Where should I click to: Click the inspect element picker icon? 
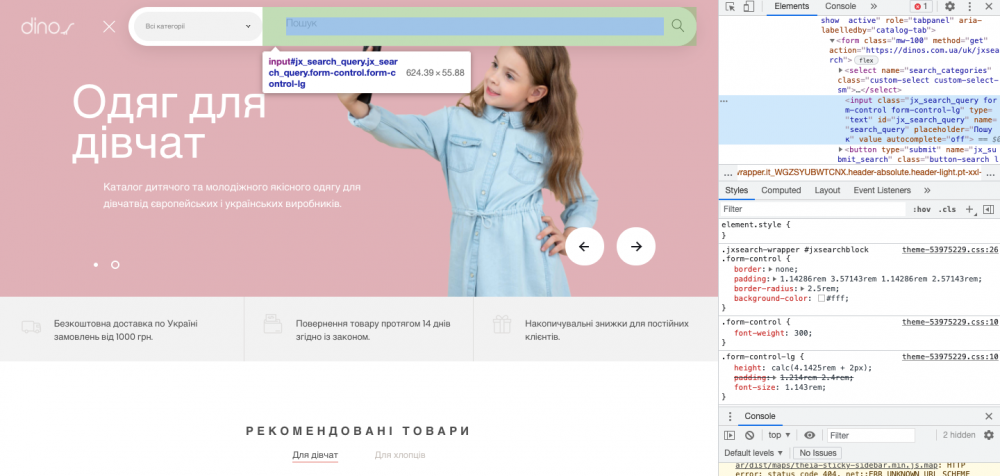coord(730,6)
